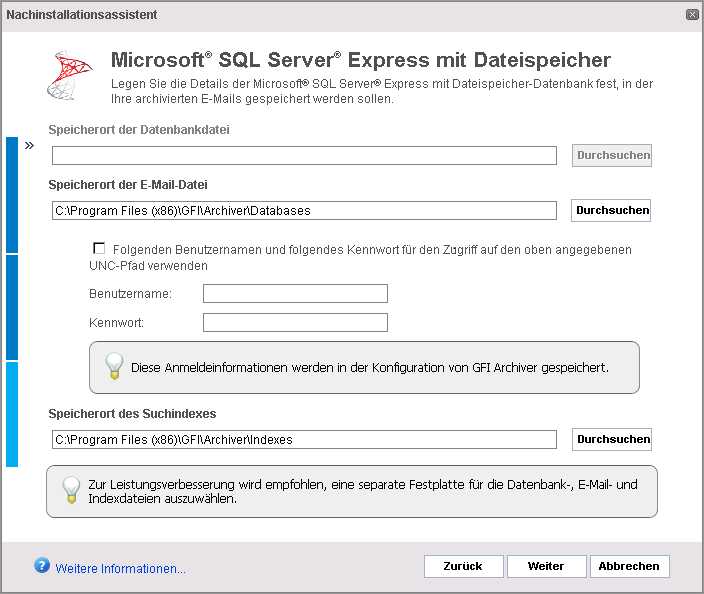Click lightbulb icon beside Anmeldeinformationen note
This screenshot has height=594, width=704.
pyautogui.click(x=114, y=366)
